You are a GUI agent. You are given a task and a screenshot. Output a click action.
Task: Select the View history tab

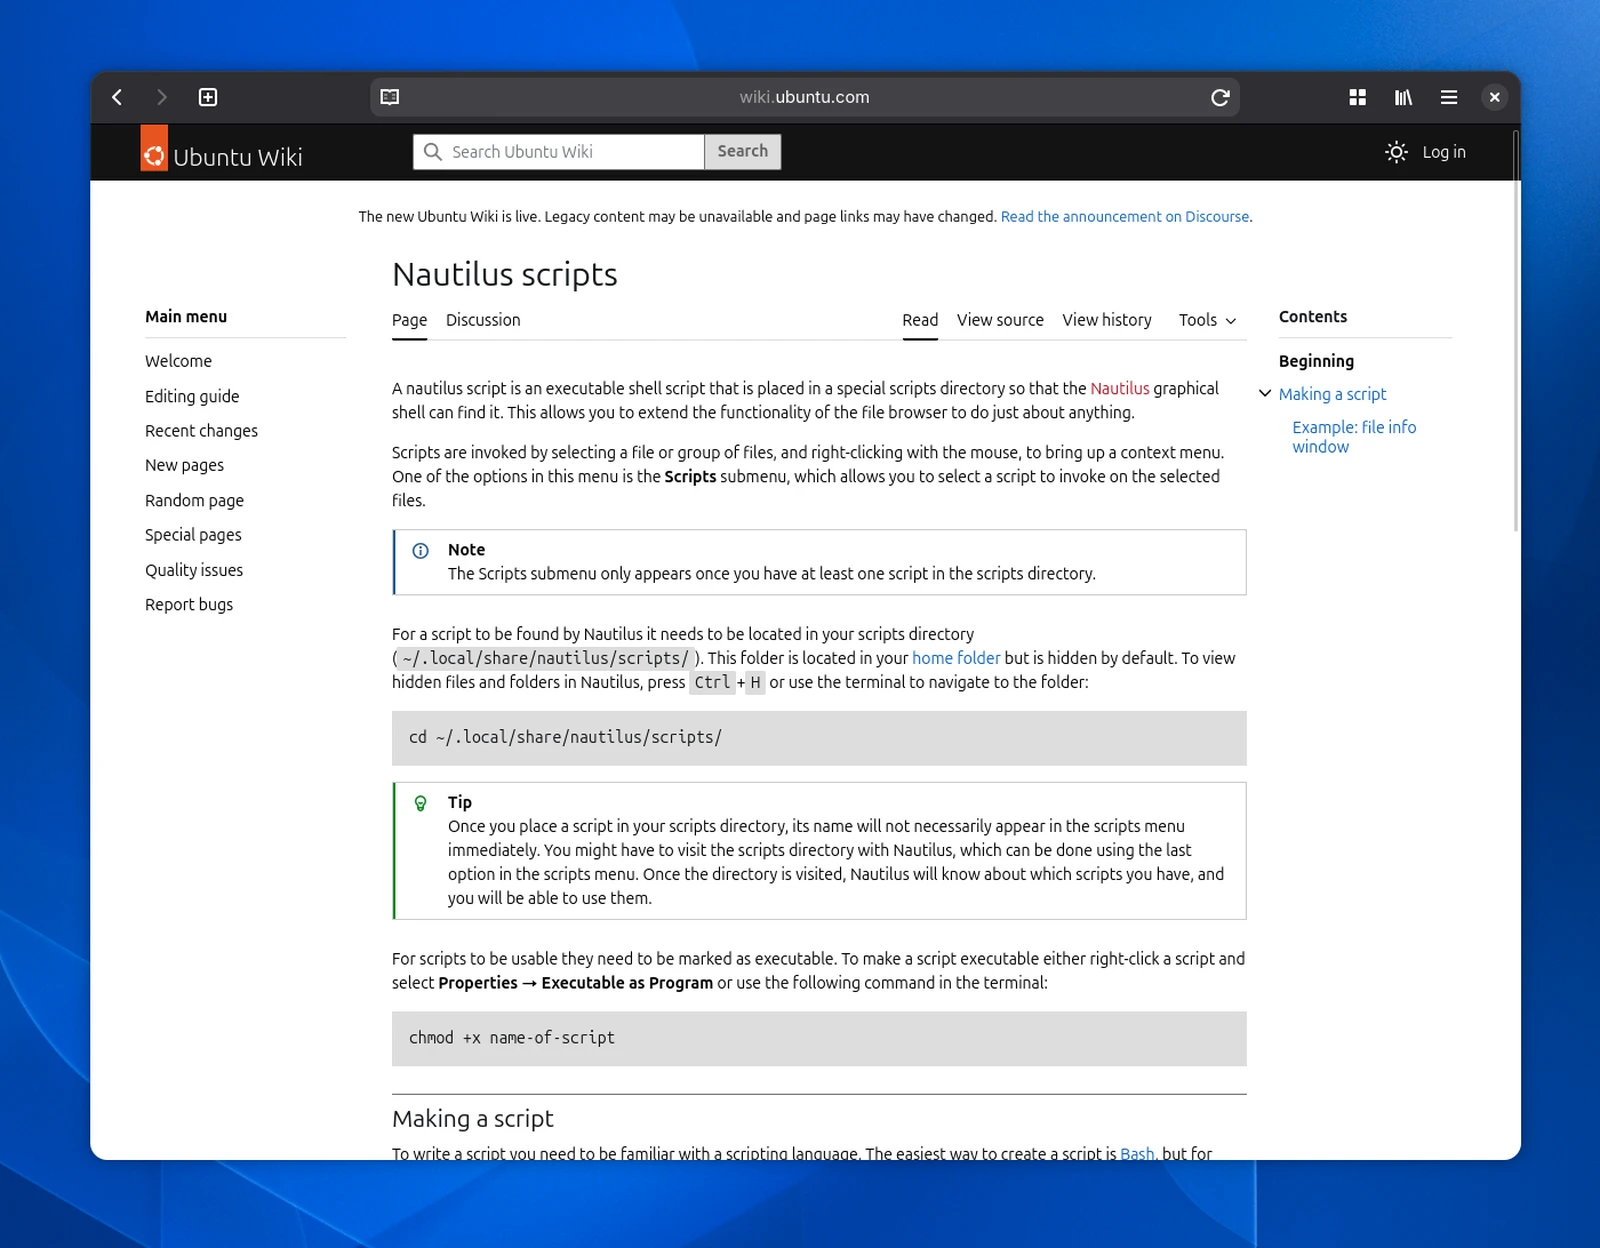coord(1107,320)
